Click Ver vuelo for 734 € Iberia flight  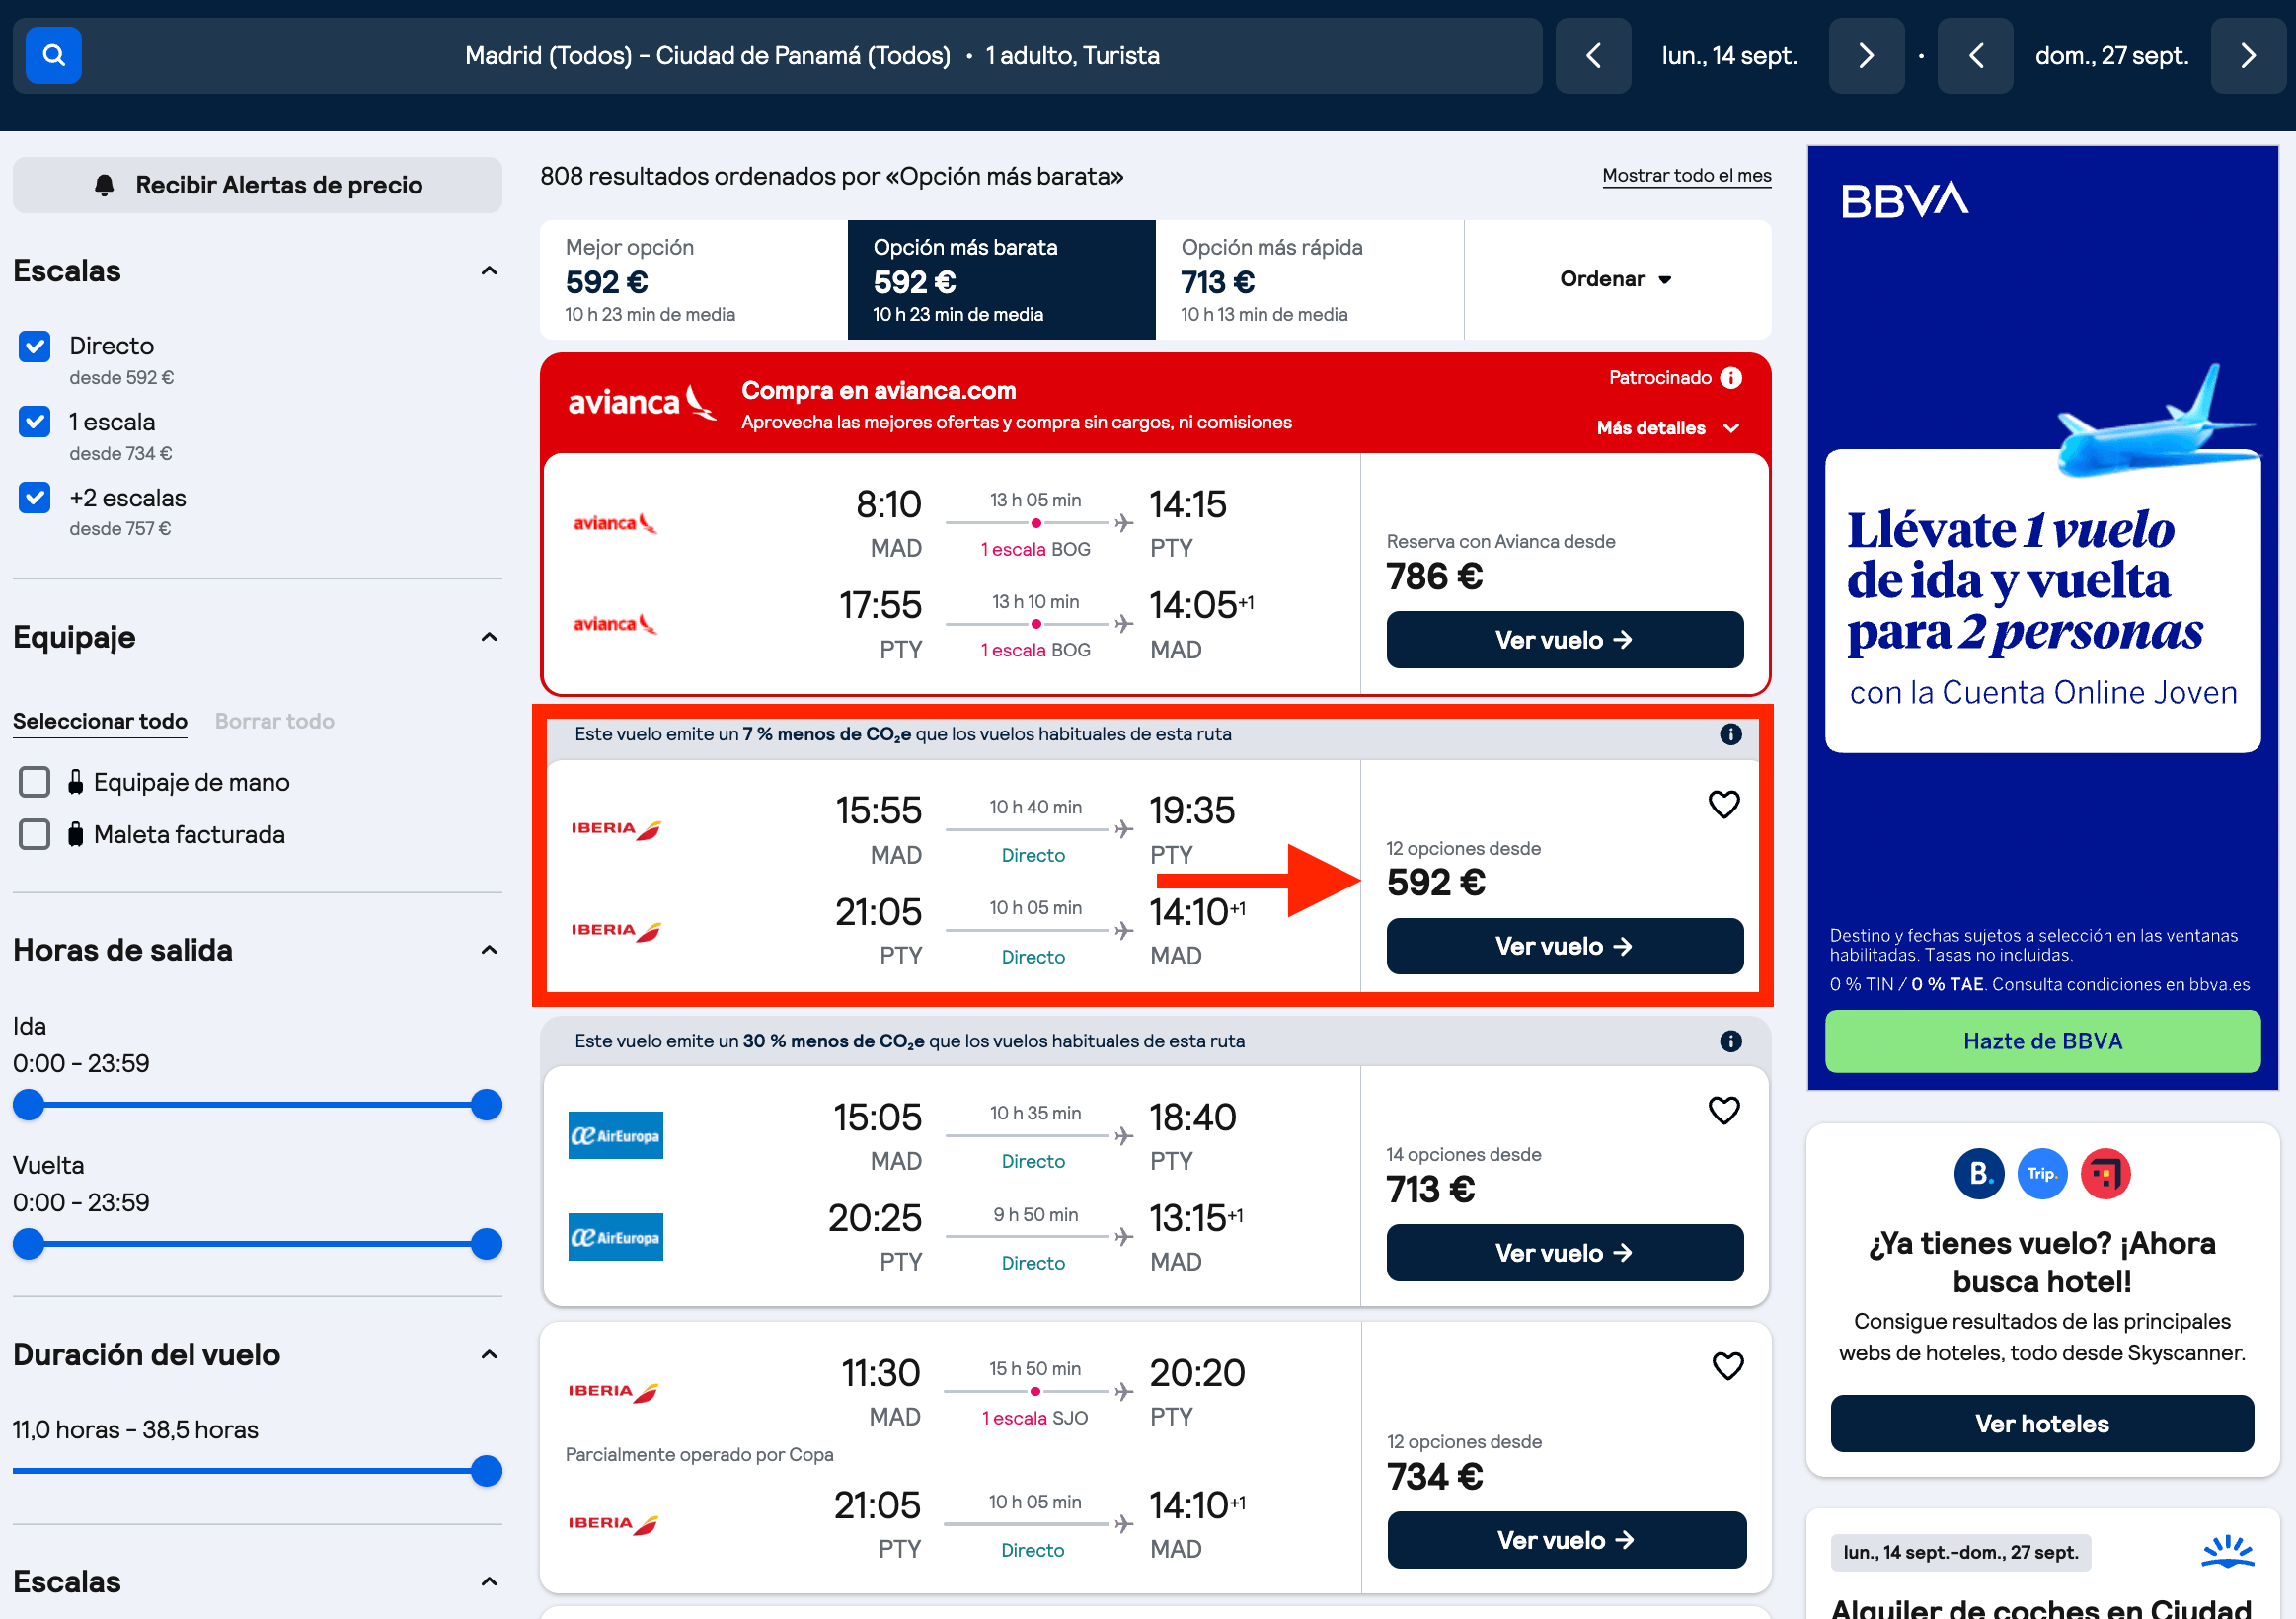click(x=1566, y=1540)
